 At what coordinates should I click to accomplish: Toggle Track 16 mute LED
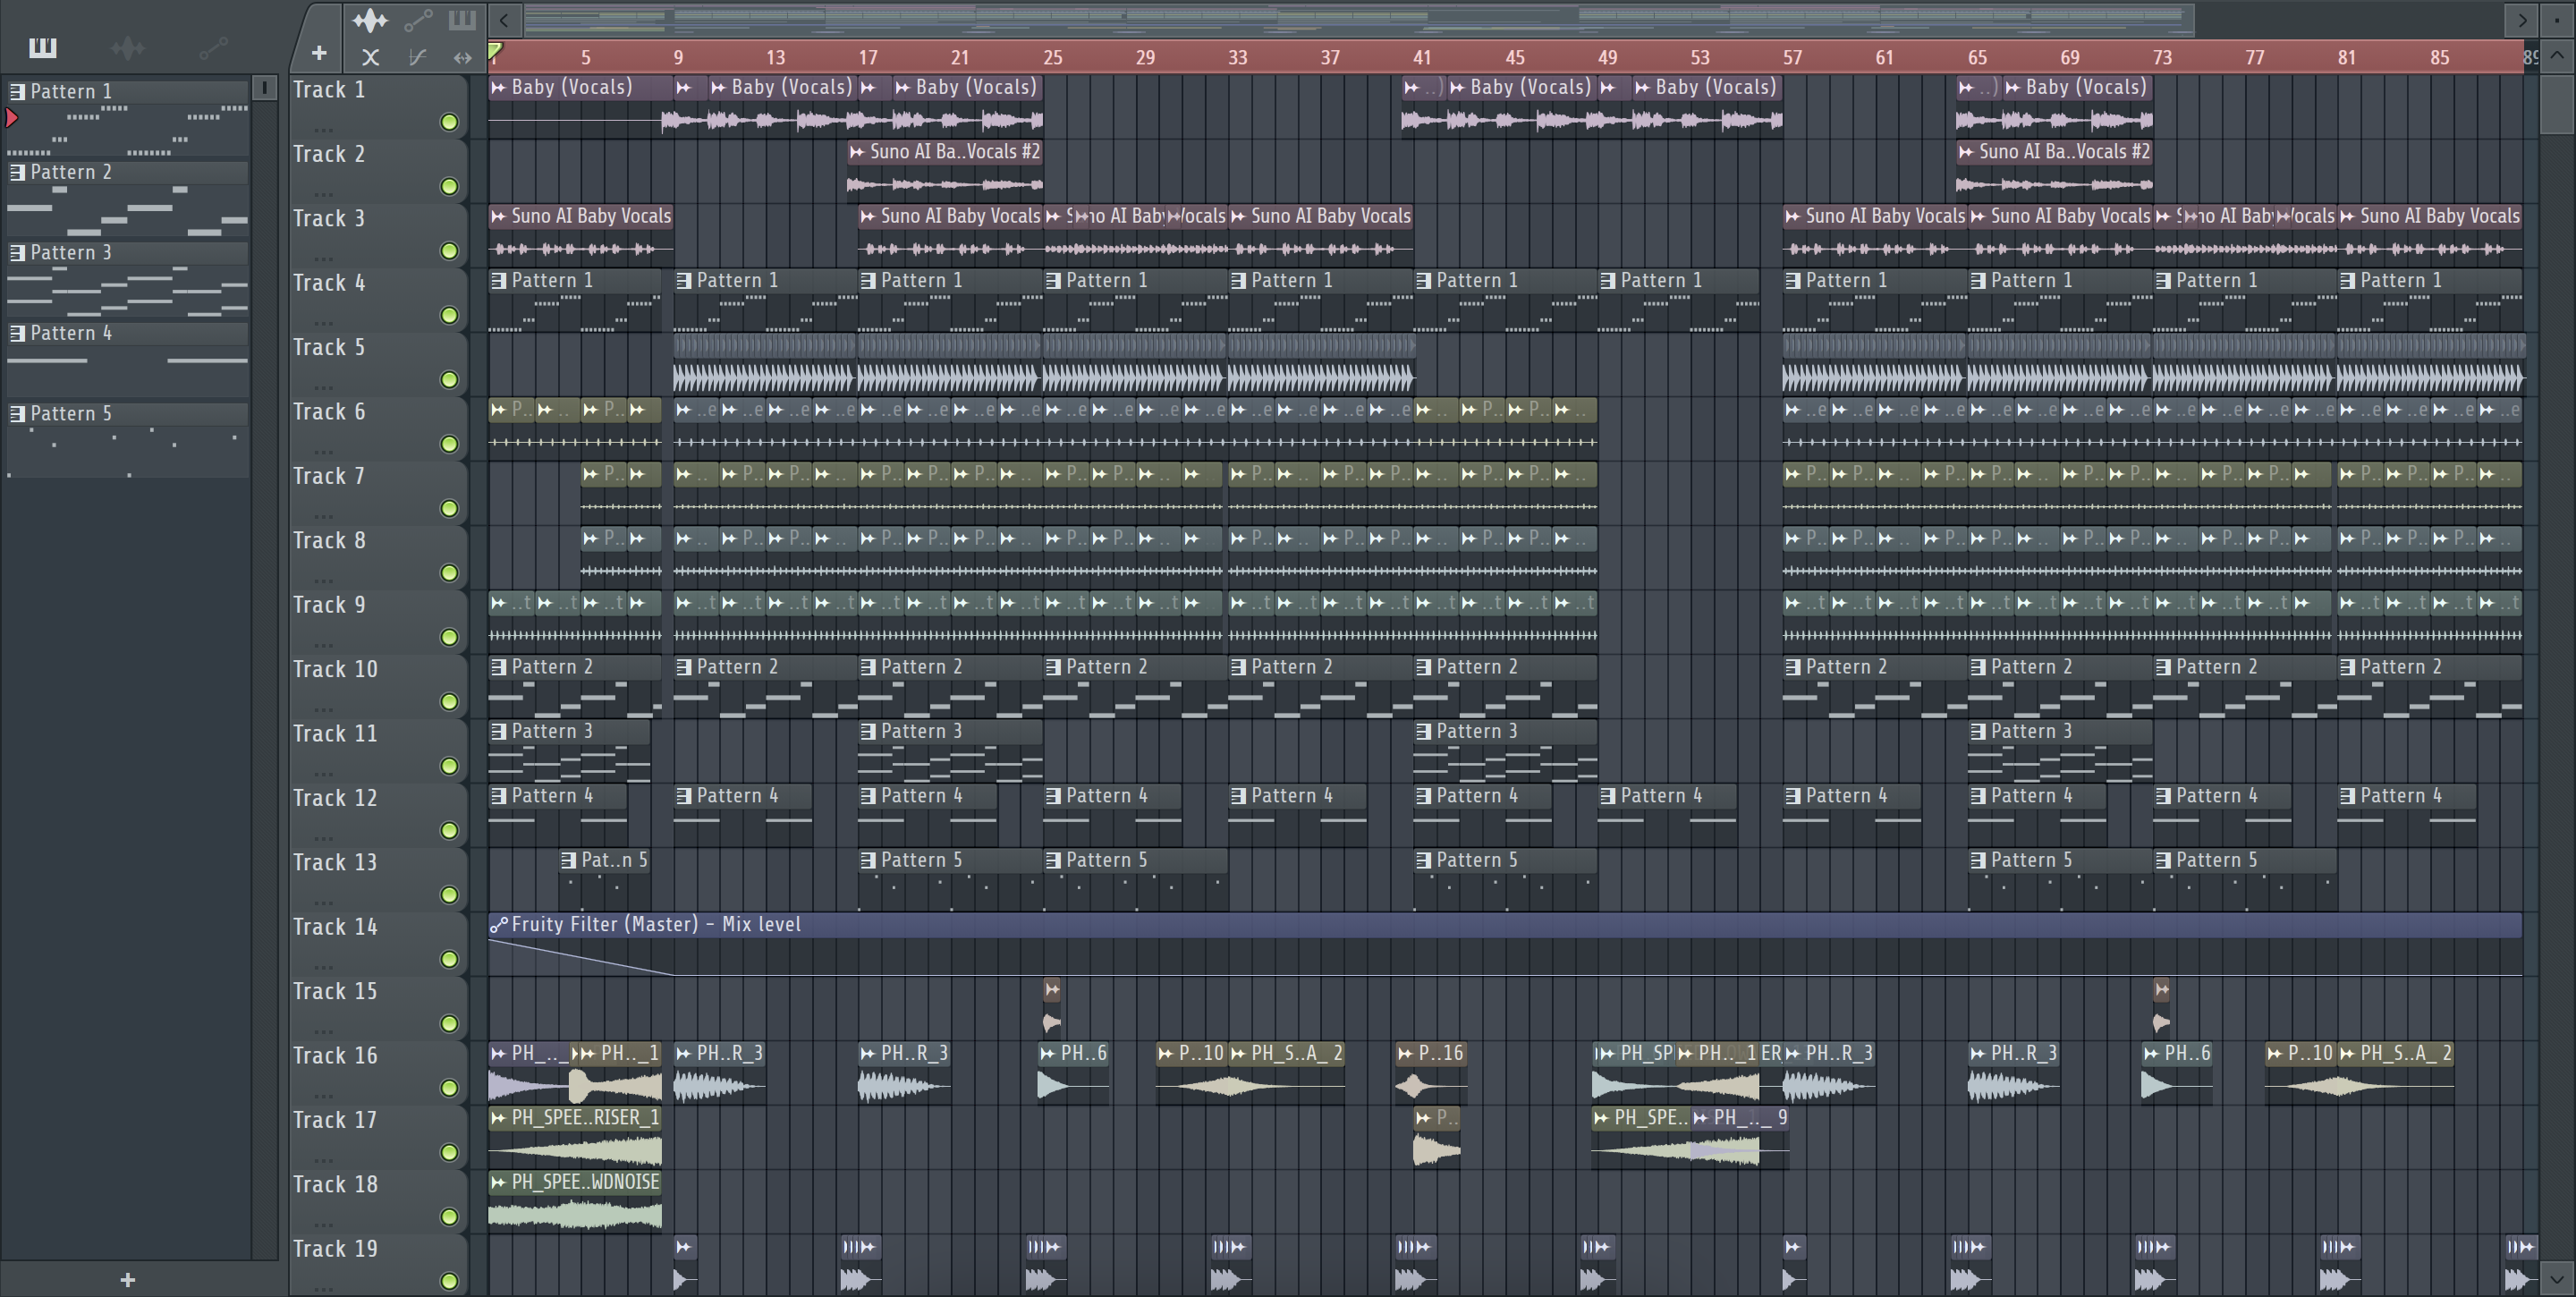click(x=449, y=1088)
